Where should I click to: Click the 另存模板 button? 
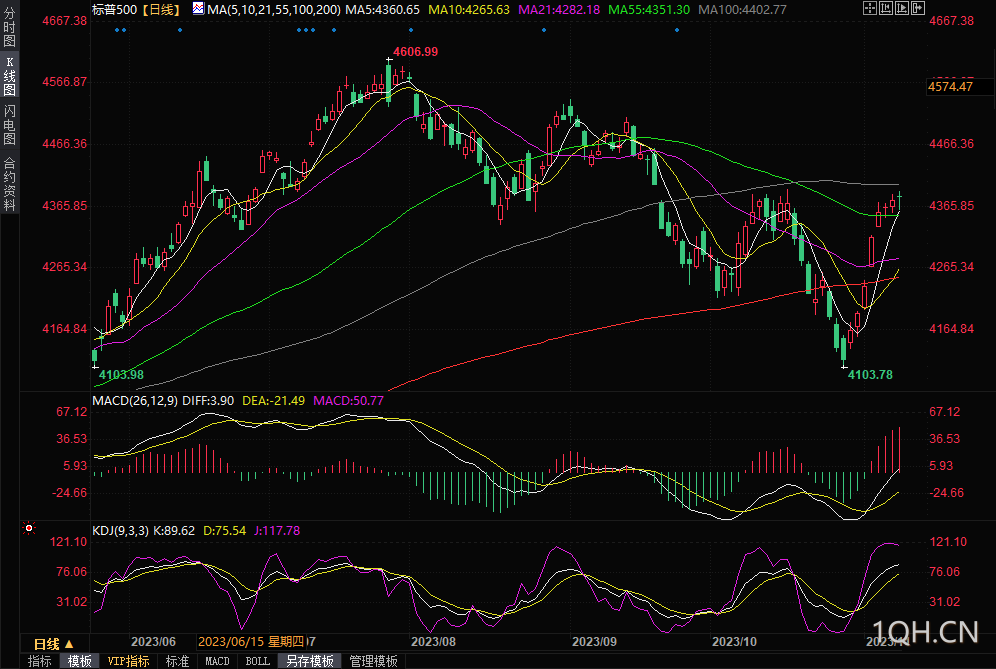tap(309, 661)
